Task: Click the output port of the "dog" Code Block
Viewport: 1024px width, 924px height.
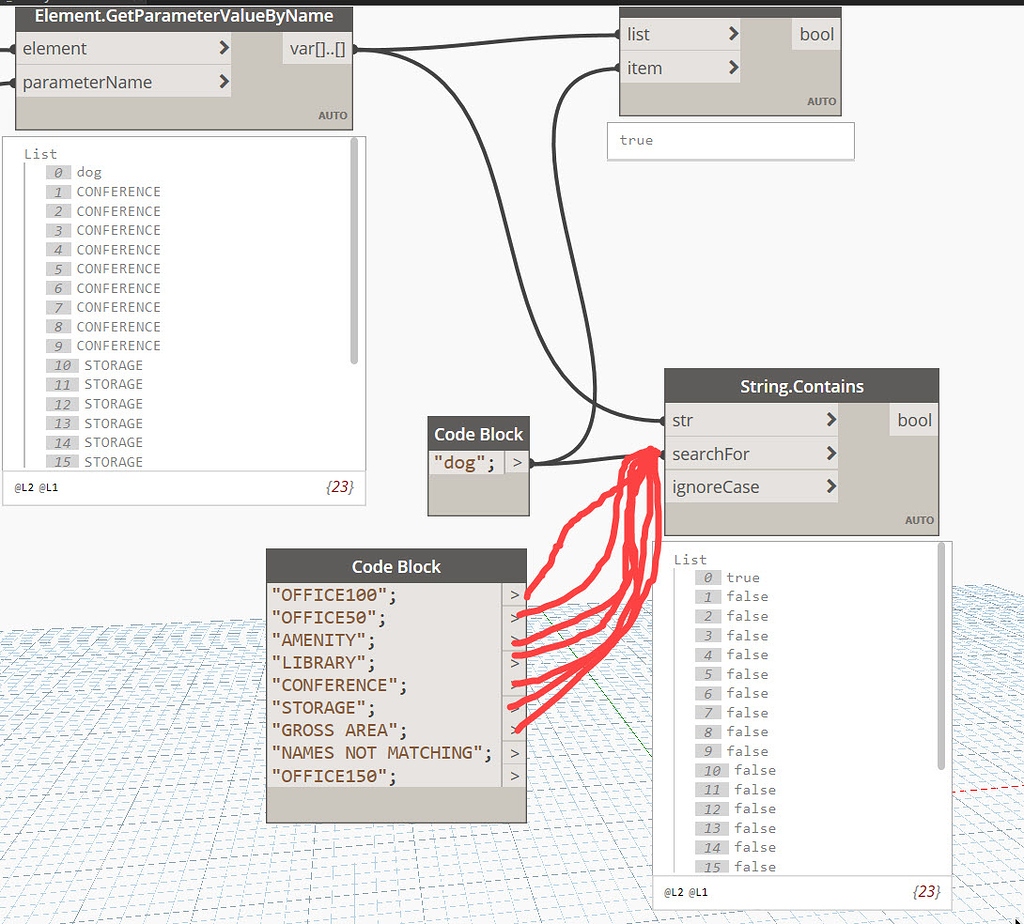Action: tap(519, 462)
